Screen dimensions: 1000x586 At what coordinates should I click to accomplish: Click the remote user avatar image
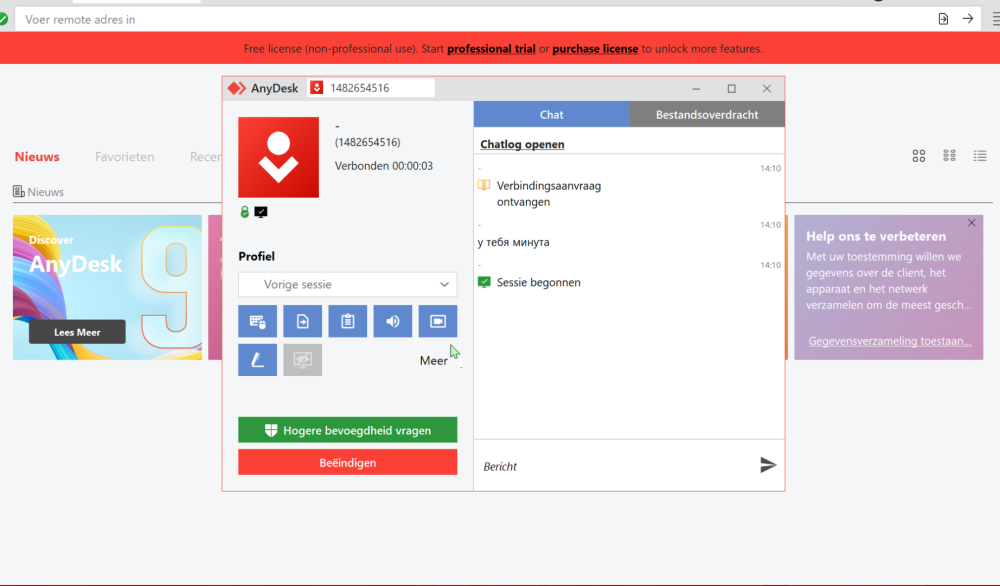coord(279,157)
